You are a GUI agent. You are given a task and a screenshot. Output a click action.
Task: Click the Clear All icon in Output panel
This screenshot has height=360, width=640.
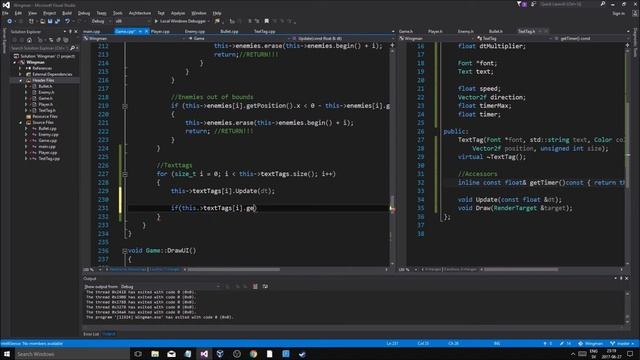point(255,287)
